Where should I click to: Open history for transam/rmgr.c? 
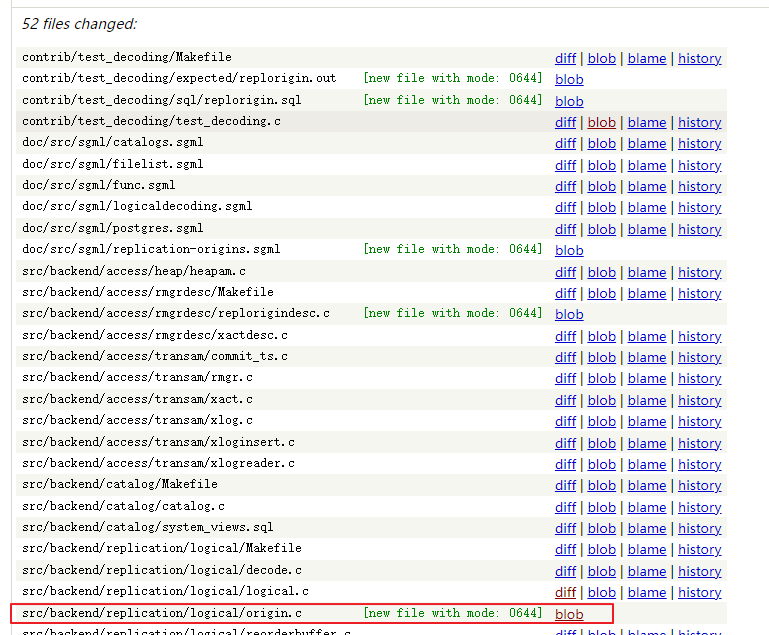tap(699, 378)
